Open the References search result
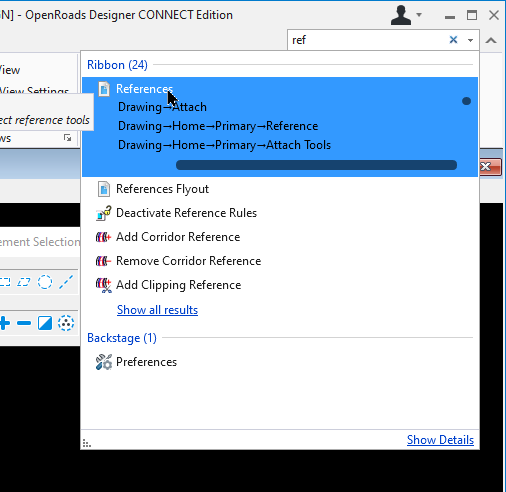The height and width of the screenshot is (492, 506). click(x=144, y=89)
